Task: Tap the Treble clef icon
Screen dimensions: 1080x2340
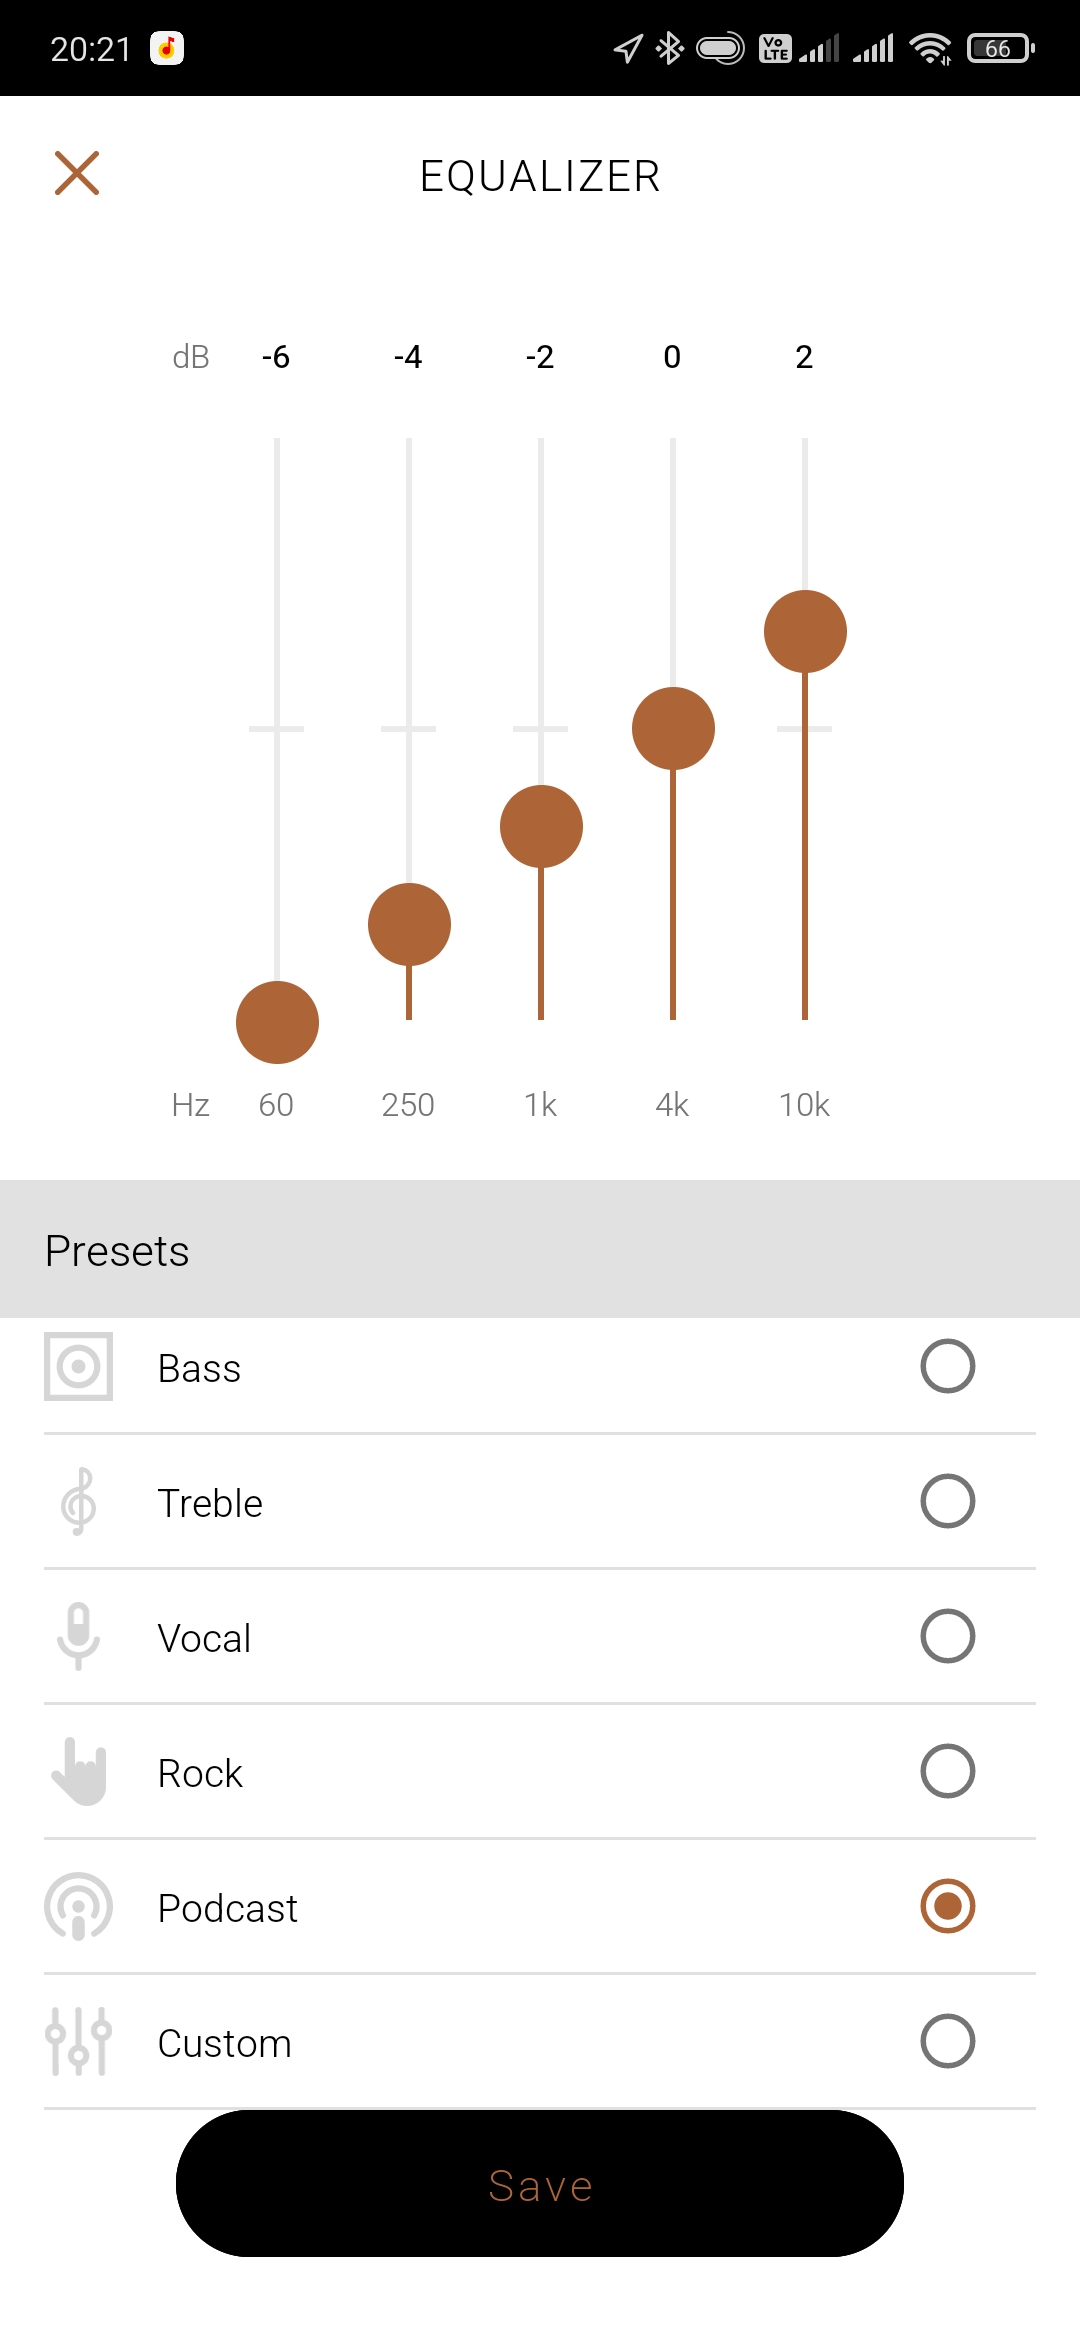Action: coord(79,1502)
